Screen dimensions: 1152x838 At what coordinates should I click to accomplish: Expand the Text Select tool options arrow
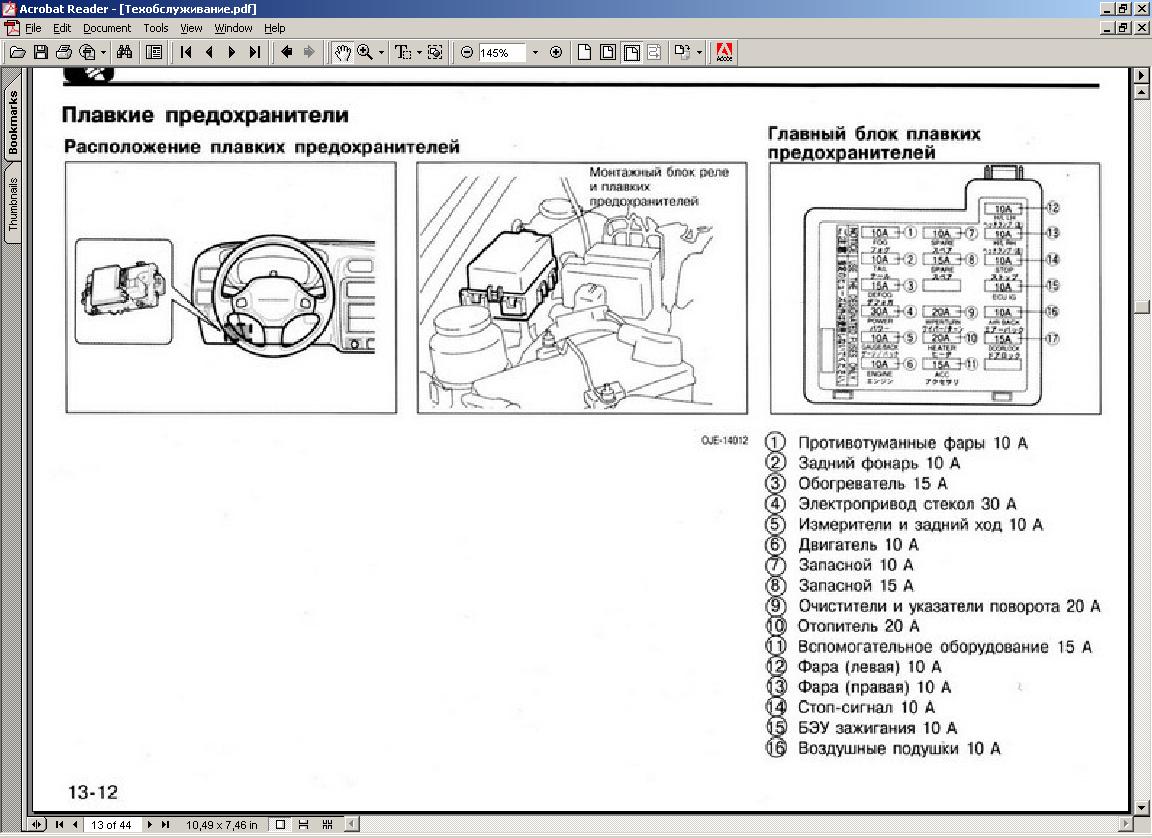(419, 52)
